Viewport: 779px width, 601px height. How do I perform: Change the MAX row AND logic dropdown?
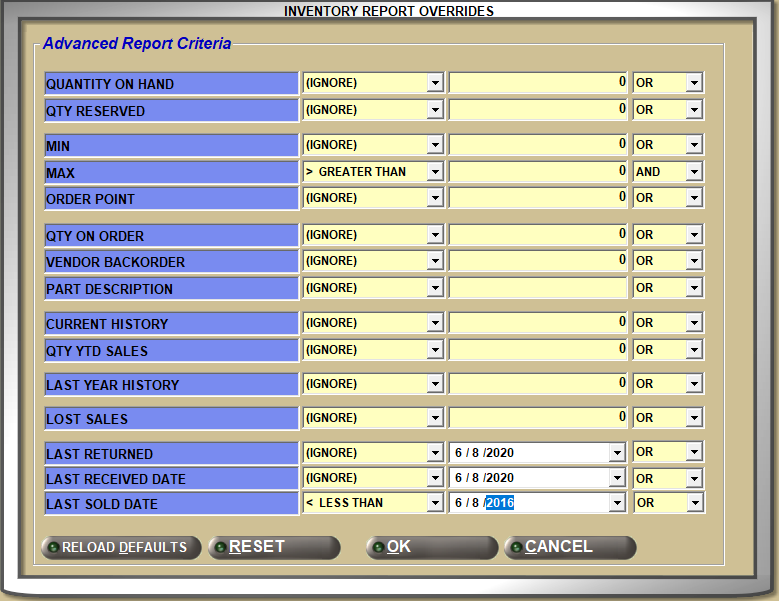(x=694, y=172)
